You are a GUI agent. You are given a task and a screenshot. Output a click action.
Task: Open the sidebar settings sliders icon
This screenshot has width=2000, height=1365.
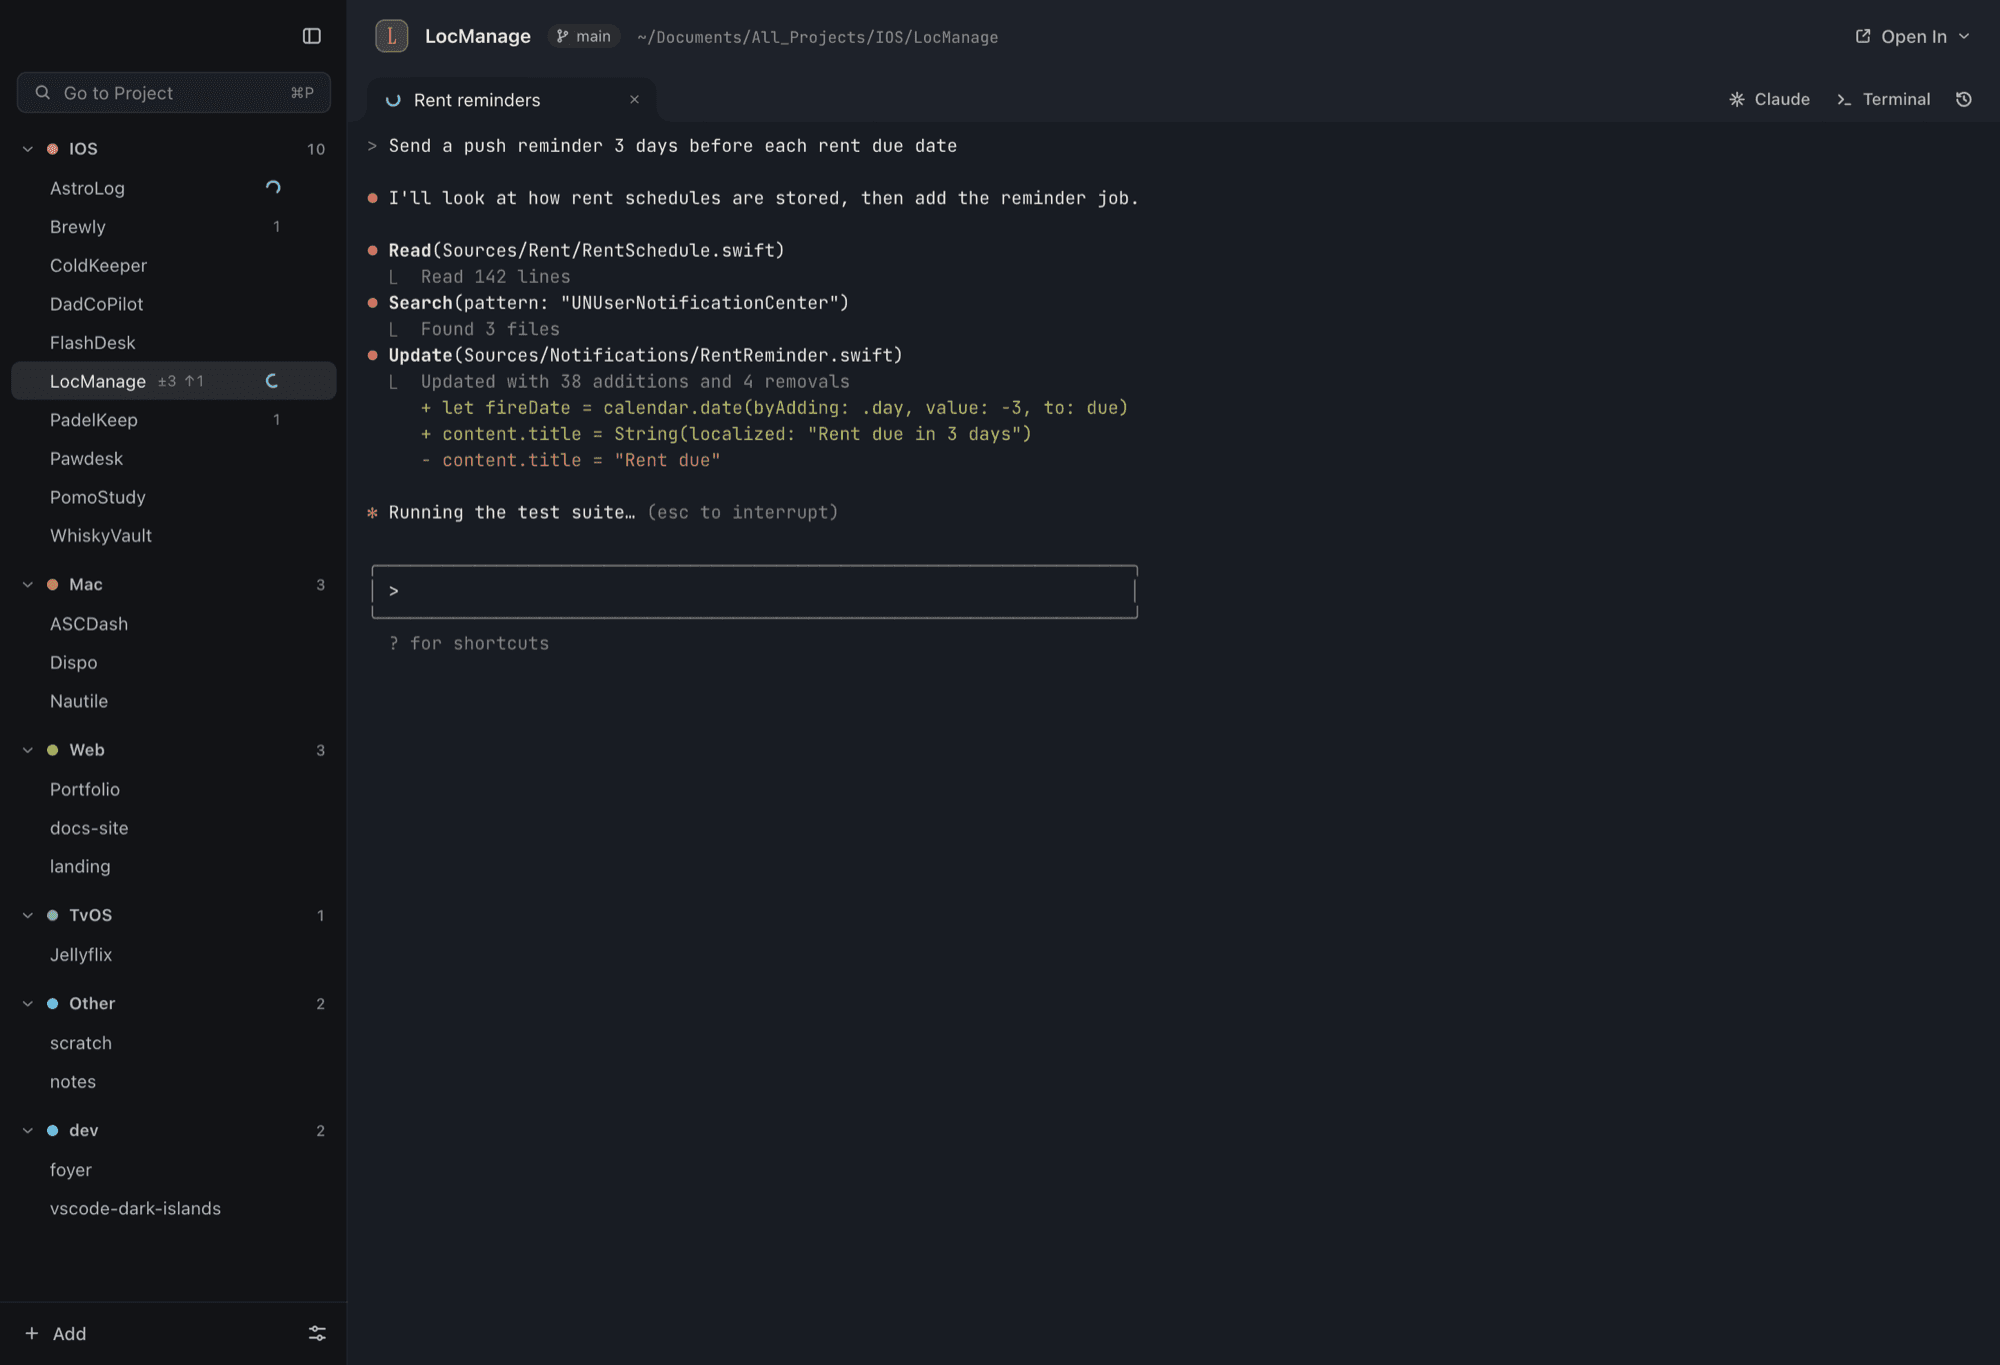[317, 1333]
